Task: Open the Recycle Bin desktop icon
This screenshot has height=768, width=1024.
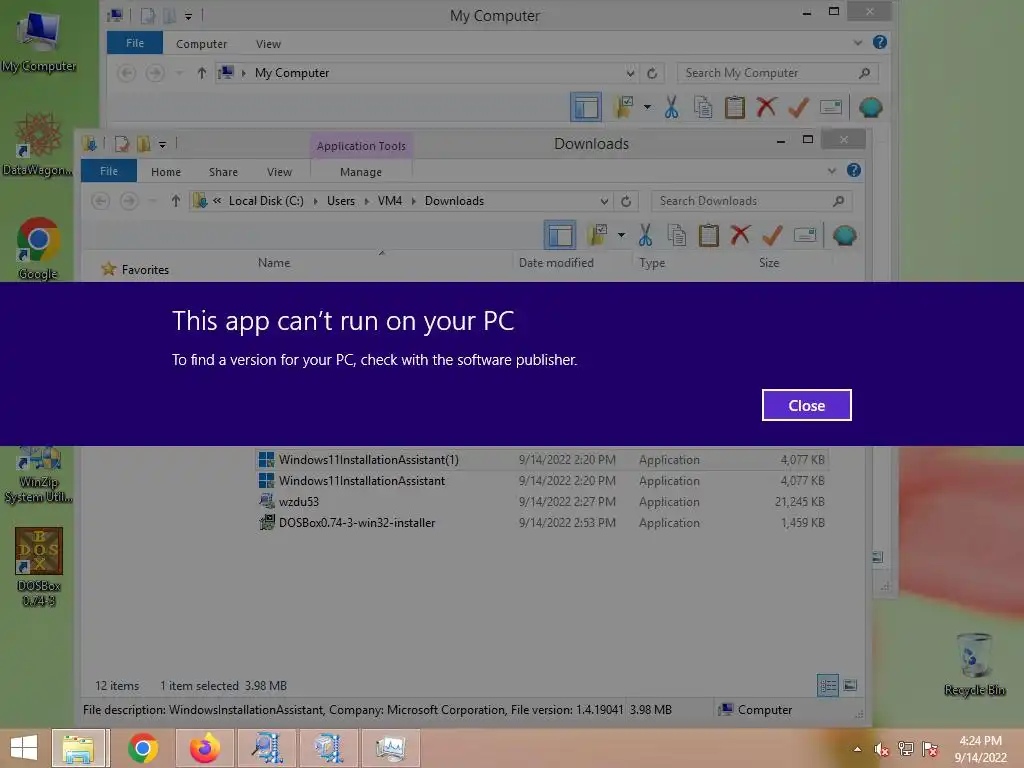Action: [x=974, y=665]
